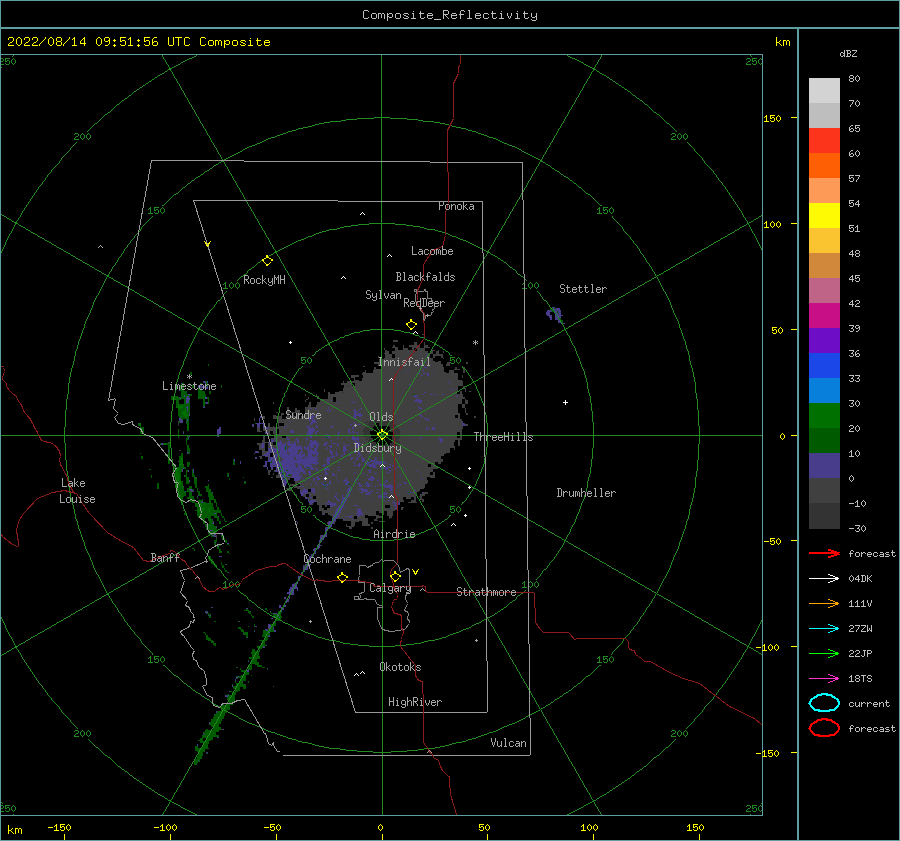The image size is (900, 841).
Task: Click the yellow V marker northwest of RockyMH
Action: coord(208,244)
